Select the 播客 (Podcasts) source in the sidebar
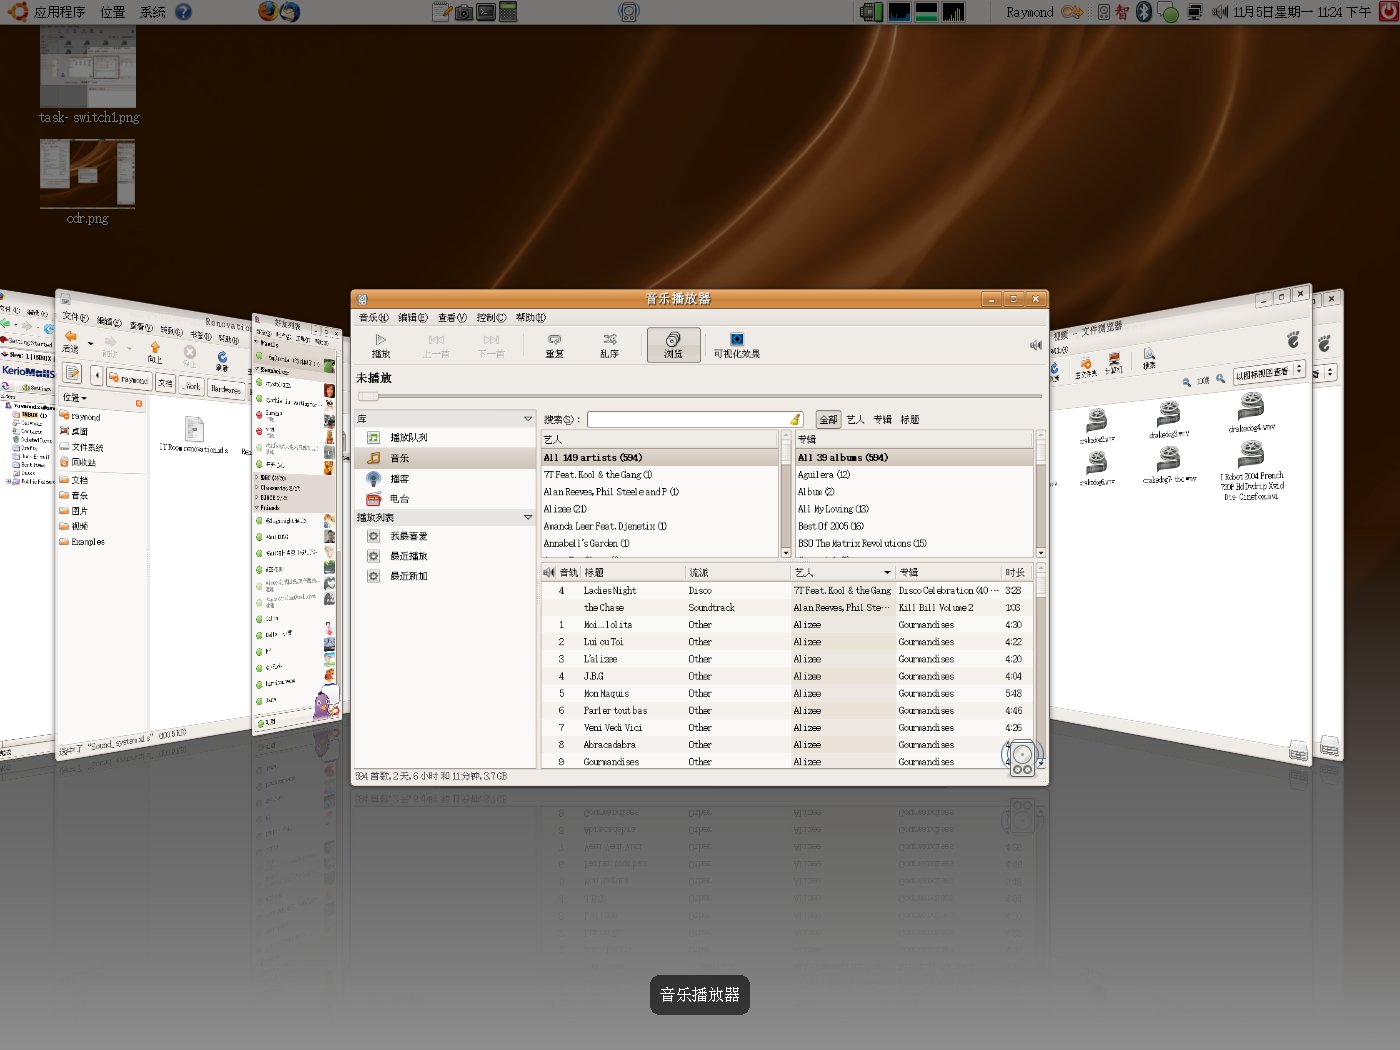The width and height of the screenshot is (1400, 1050). (399, 478)
